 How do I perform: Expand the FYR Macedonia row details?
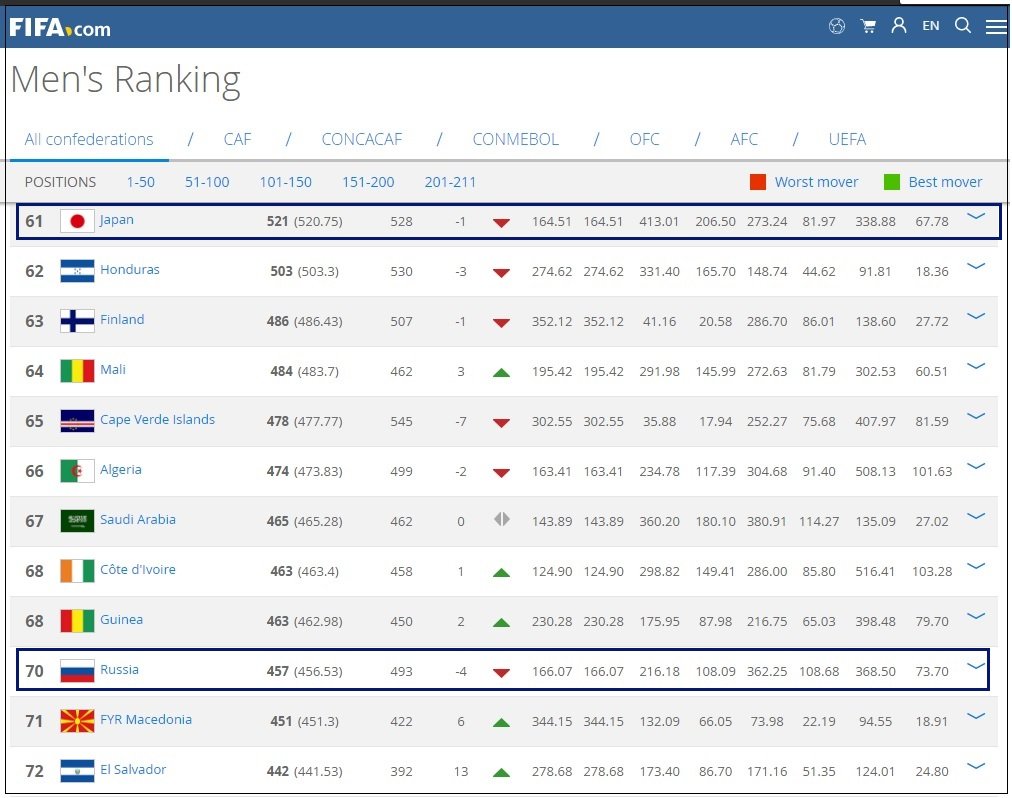click(x=976, y=716)
